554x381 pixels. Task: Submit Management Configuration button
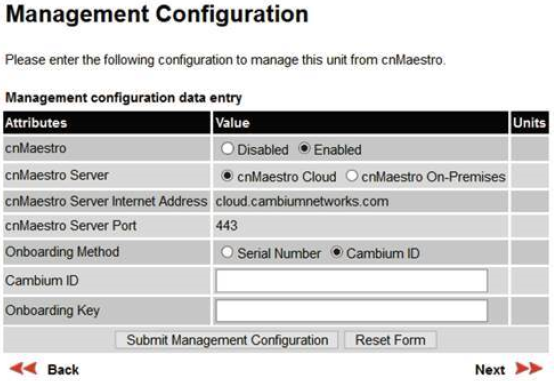[x=227, y=340]
